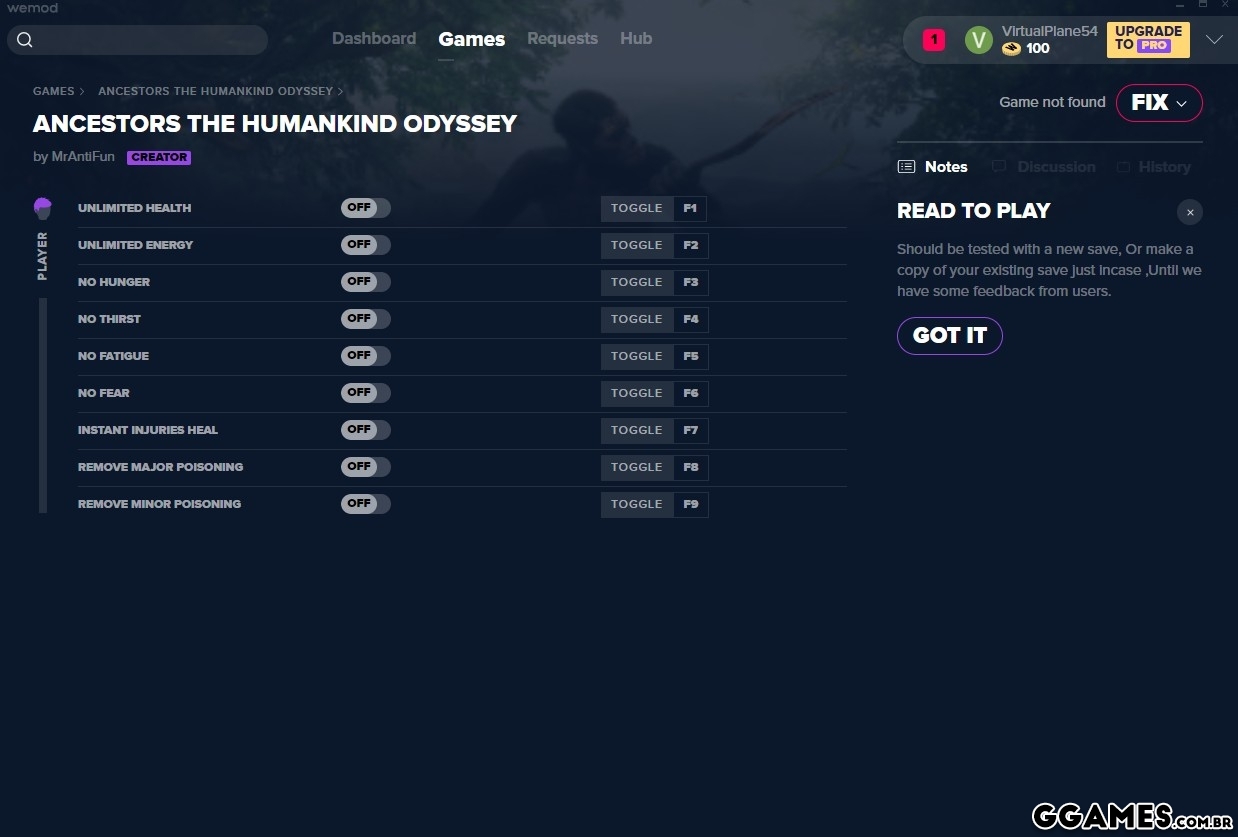Open the Hub tab

pos(636,39)
